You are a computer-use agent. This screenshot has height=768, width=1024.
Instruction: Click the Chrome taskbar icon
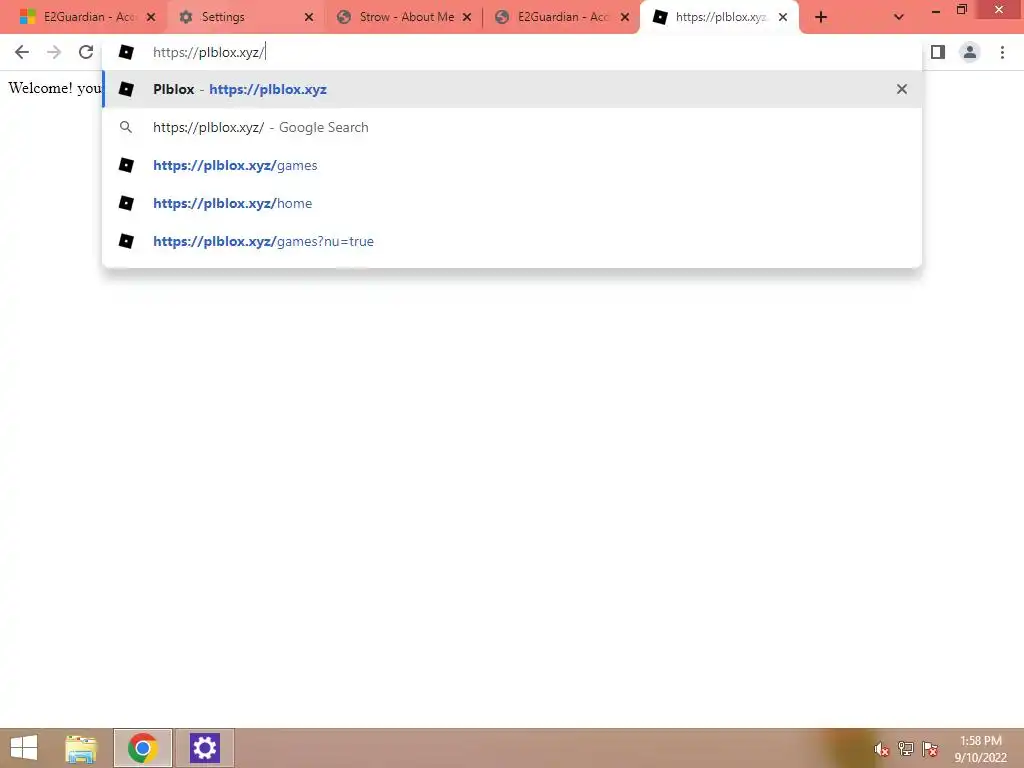pos(142,748)
